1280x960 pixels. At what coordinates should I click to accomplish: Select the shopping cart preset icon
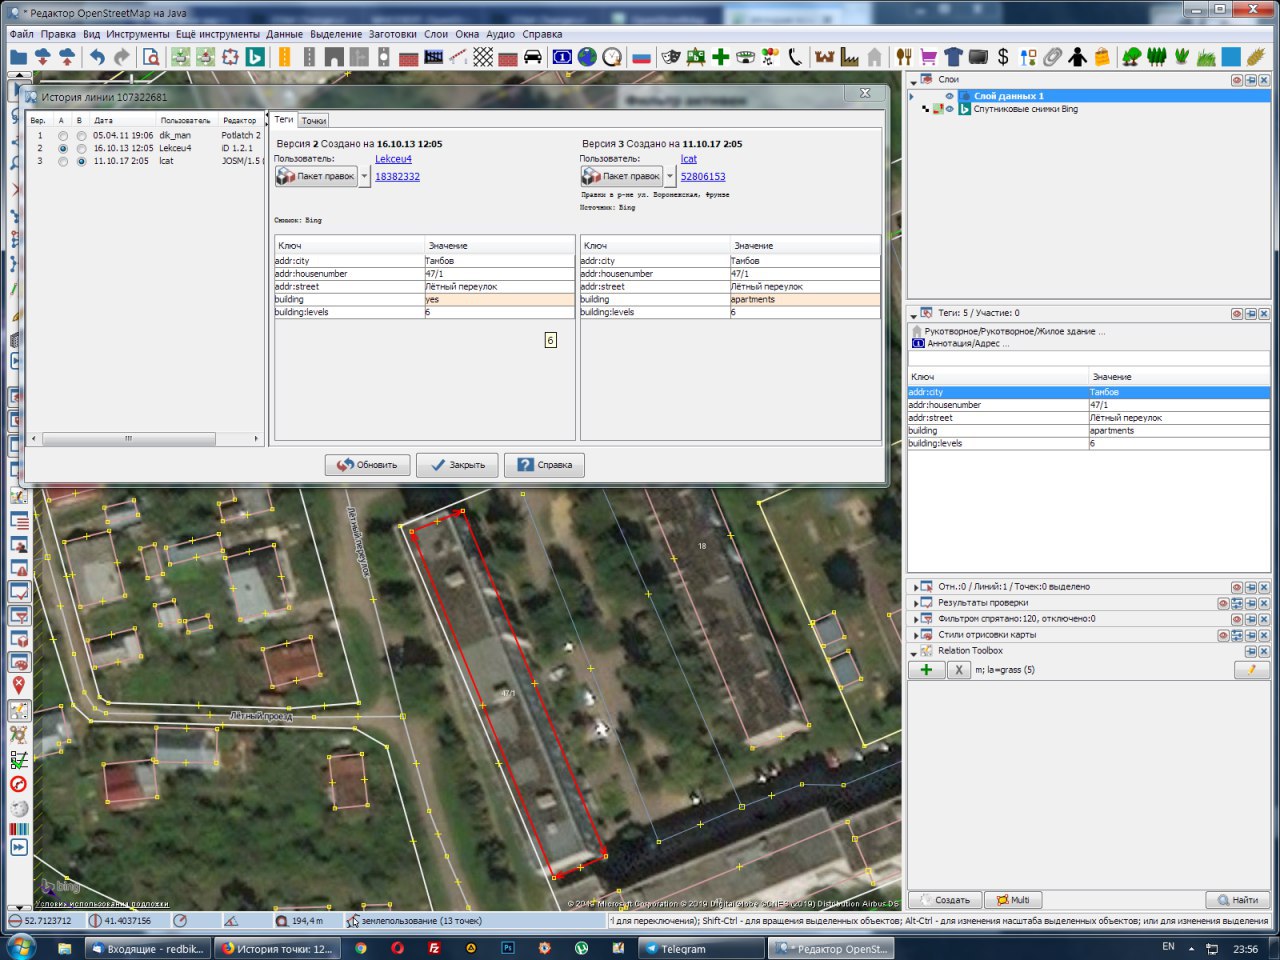point(929,57)
